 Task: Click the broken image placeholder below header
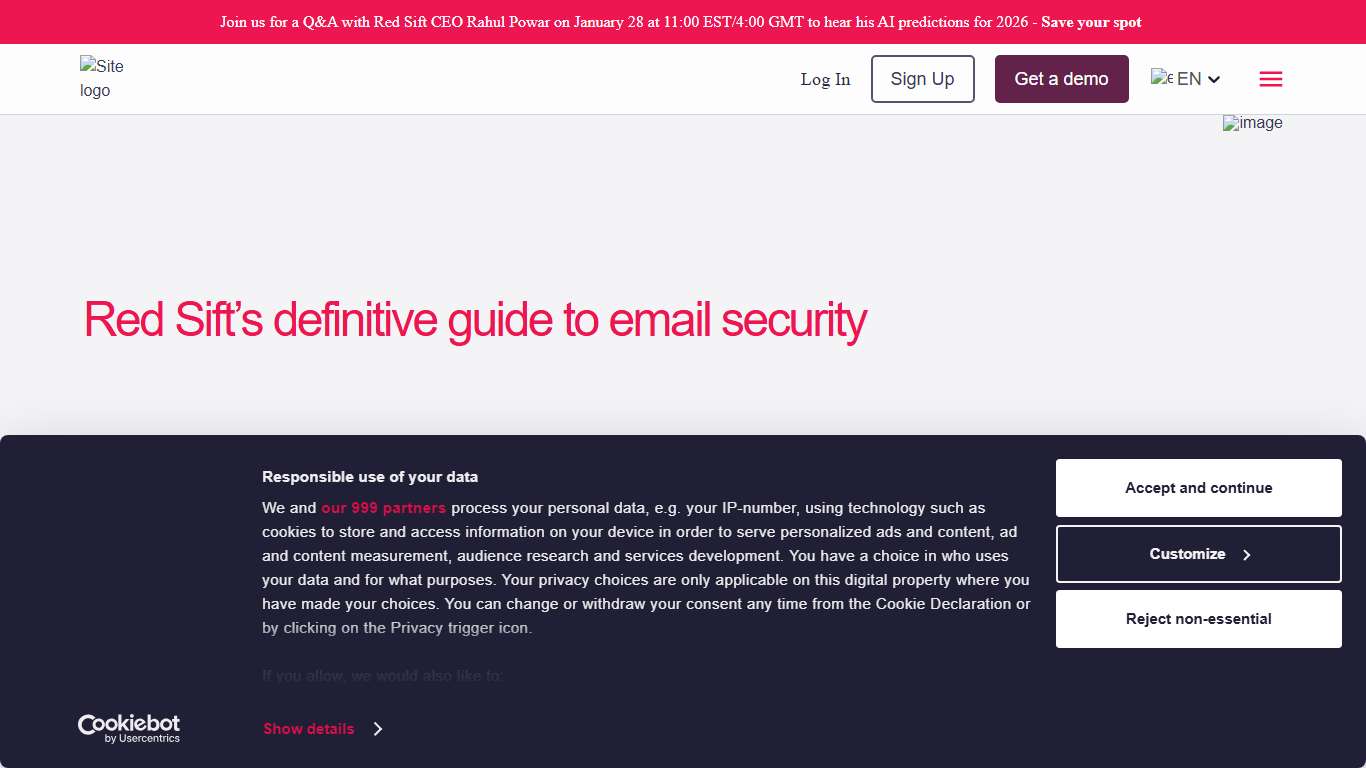coord(1252,123)
